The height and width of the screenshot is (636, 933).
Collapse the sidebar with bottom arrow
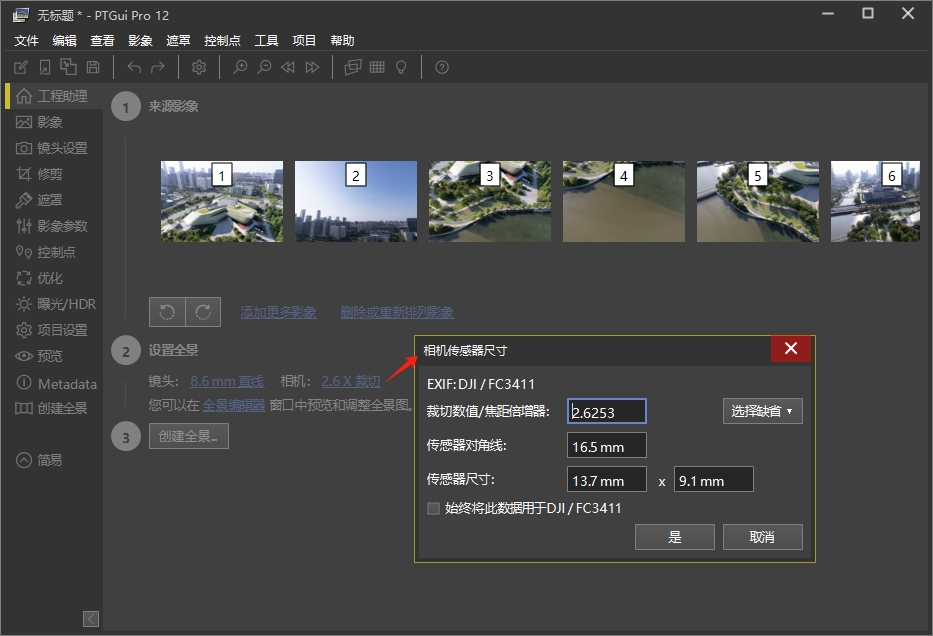click(x=91, y=619)
